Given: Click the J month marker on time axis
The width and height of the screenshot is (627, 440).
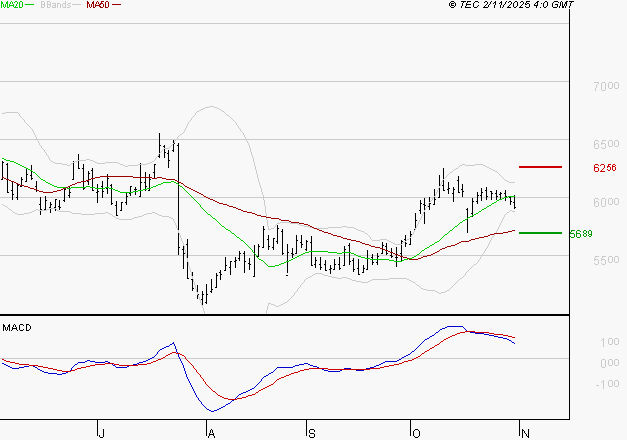Looking at the screenshot, I should 101,432.
